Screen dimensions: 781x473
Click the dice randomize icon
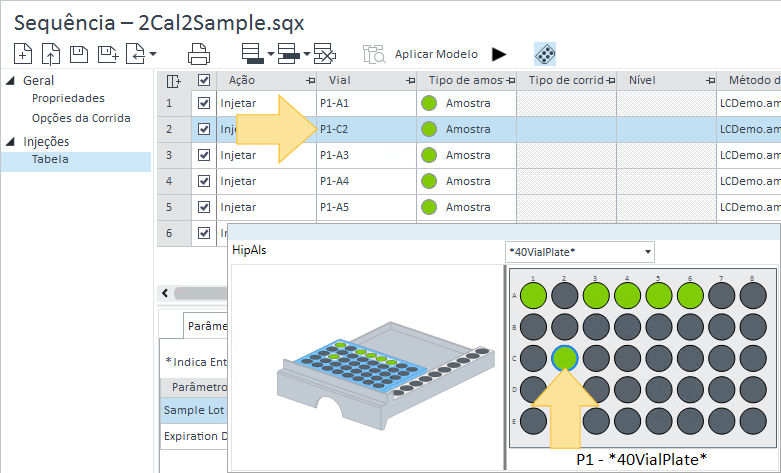(545, 54)
